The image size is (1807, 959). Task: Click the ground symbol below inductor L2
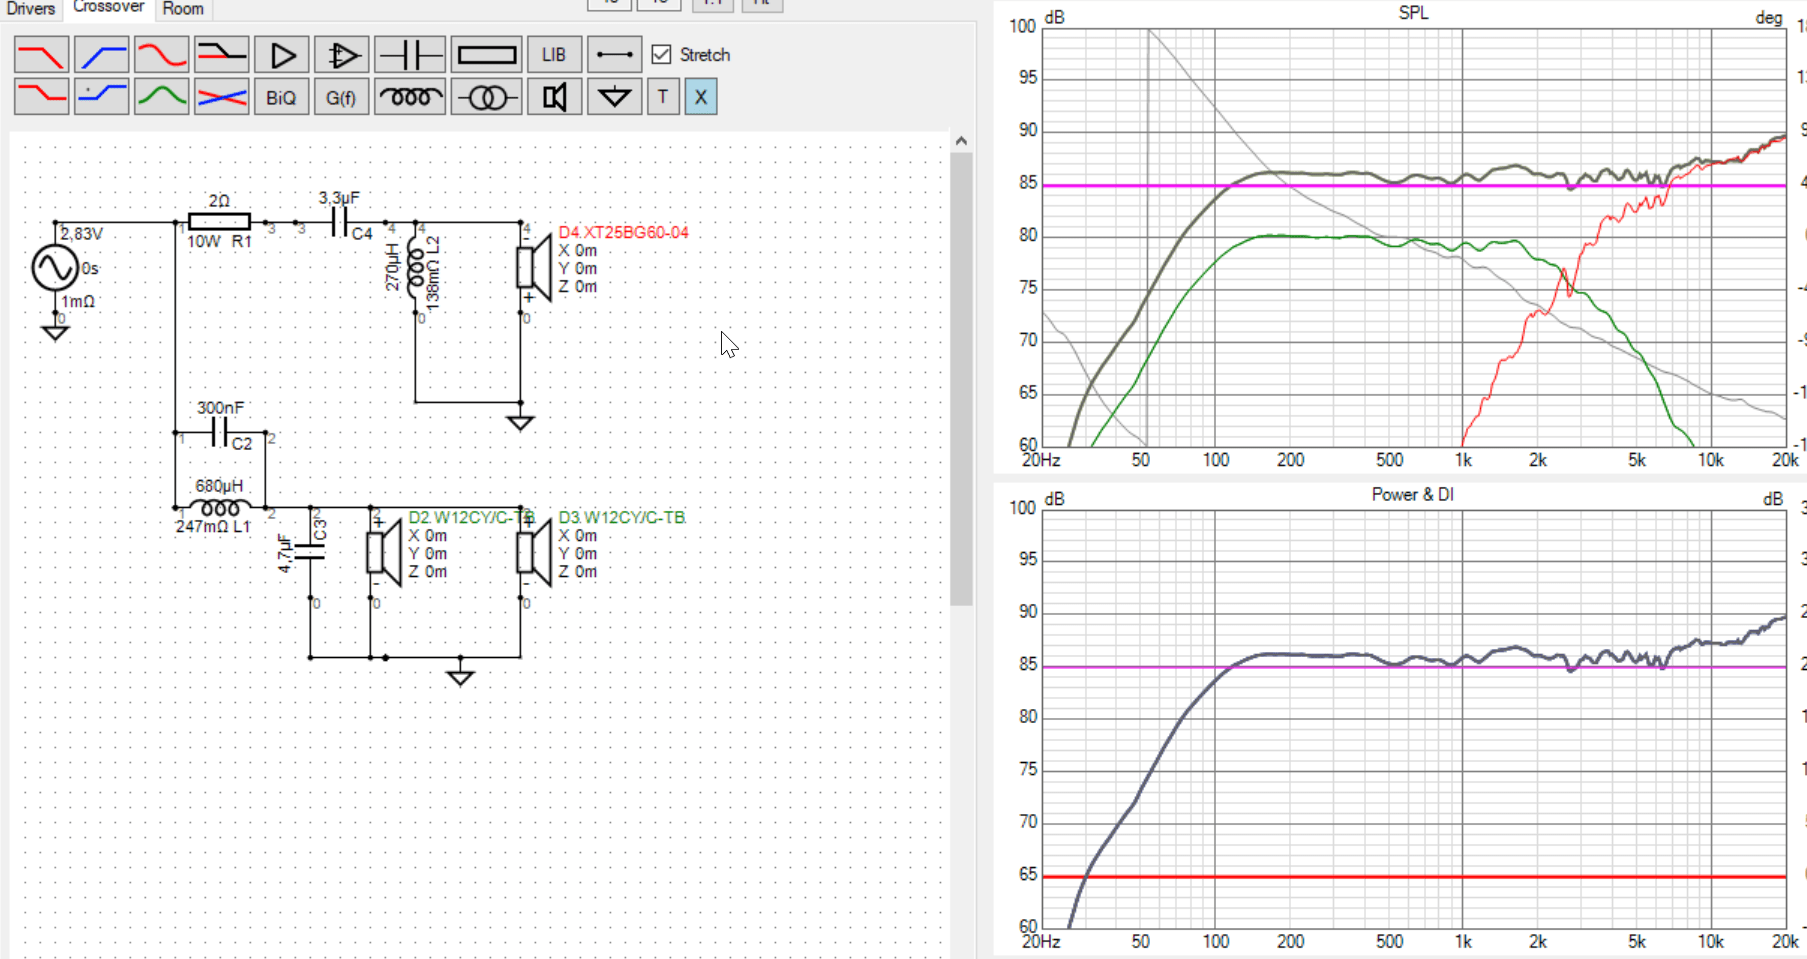pyautogui.click(x=520, y=422)
